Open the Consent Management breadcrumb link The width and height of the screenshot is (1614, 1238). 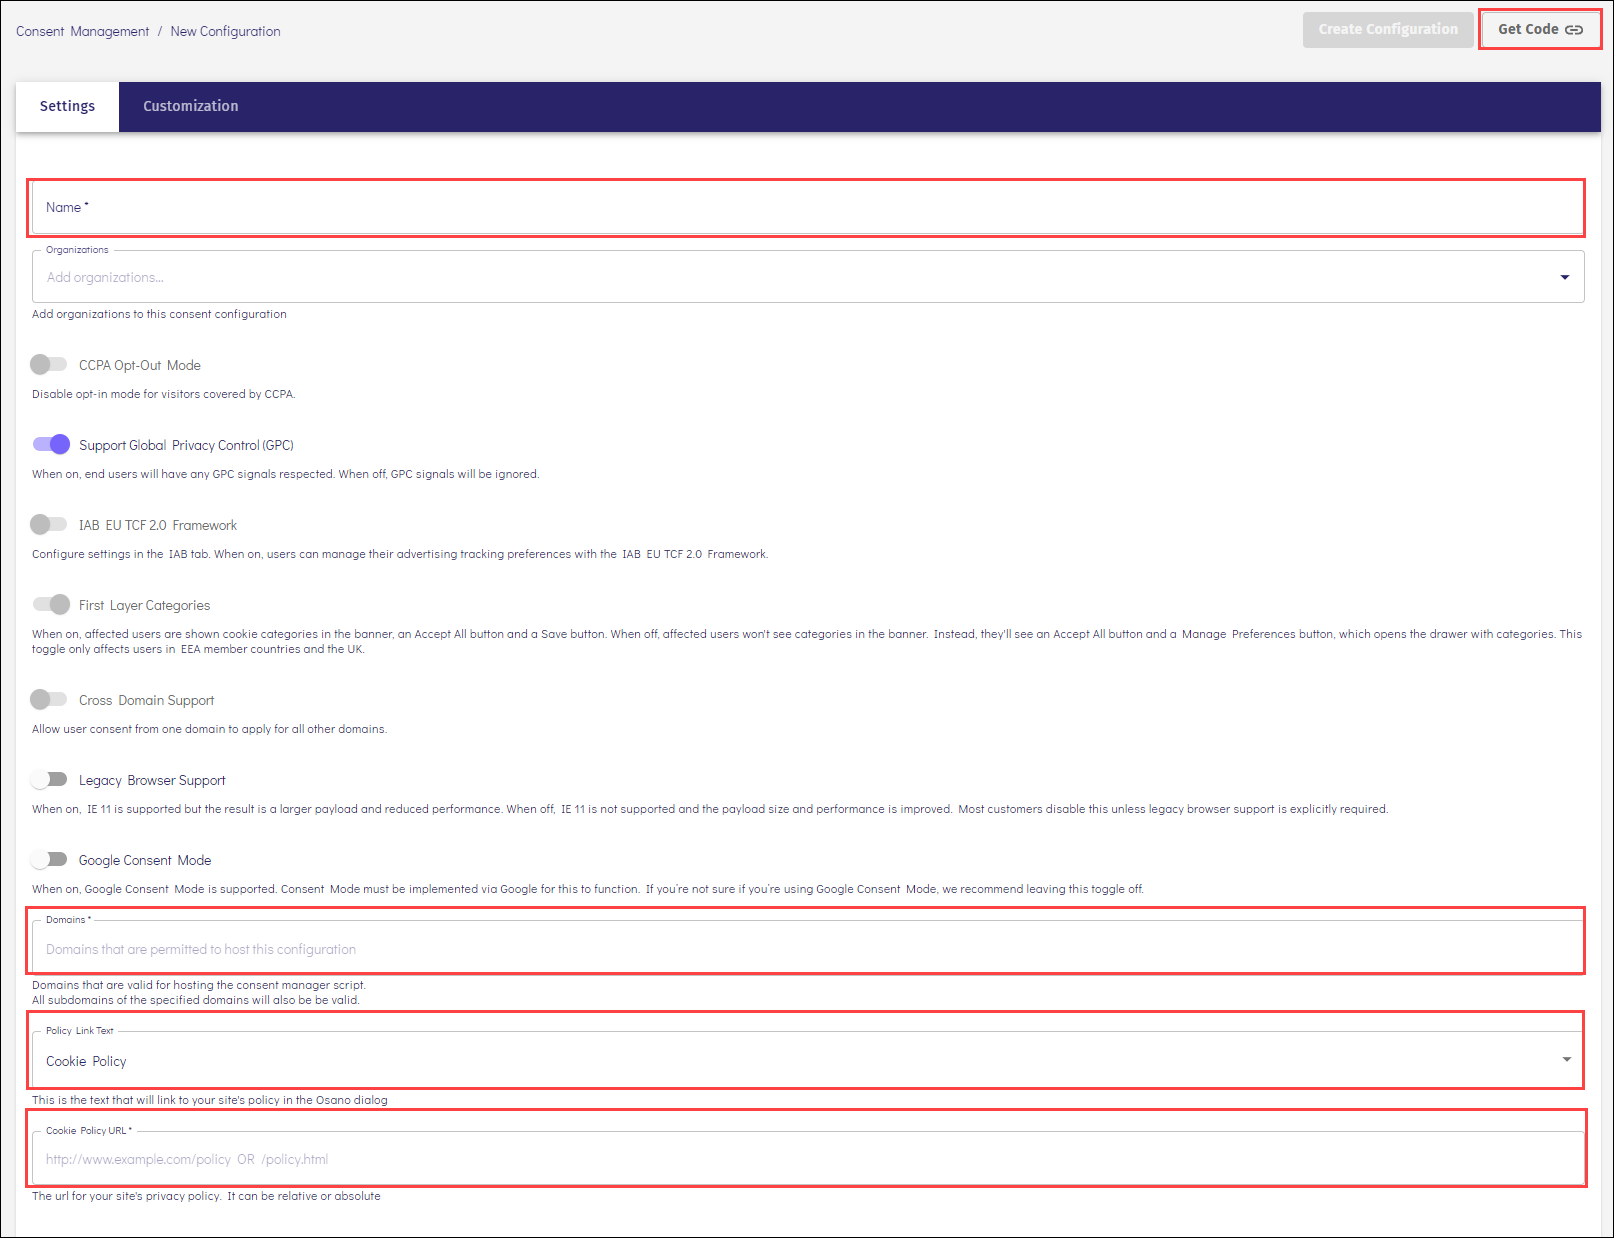click(82, 31)
